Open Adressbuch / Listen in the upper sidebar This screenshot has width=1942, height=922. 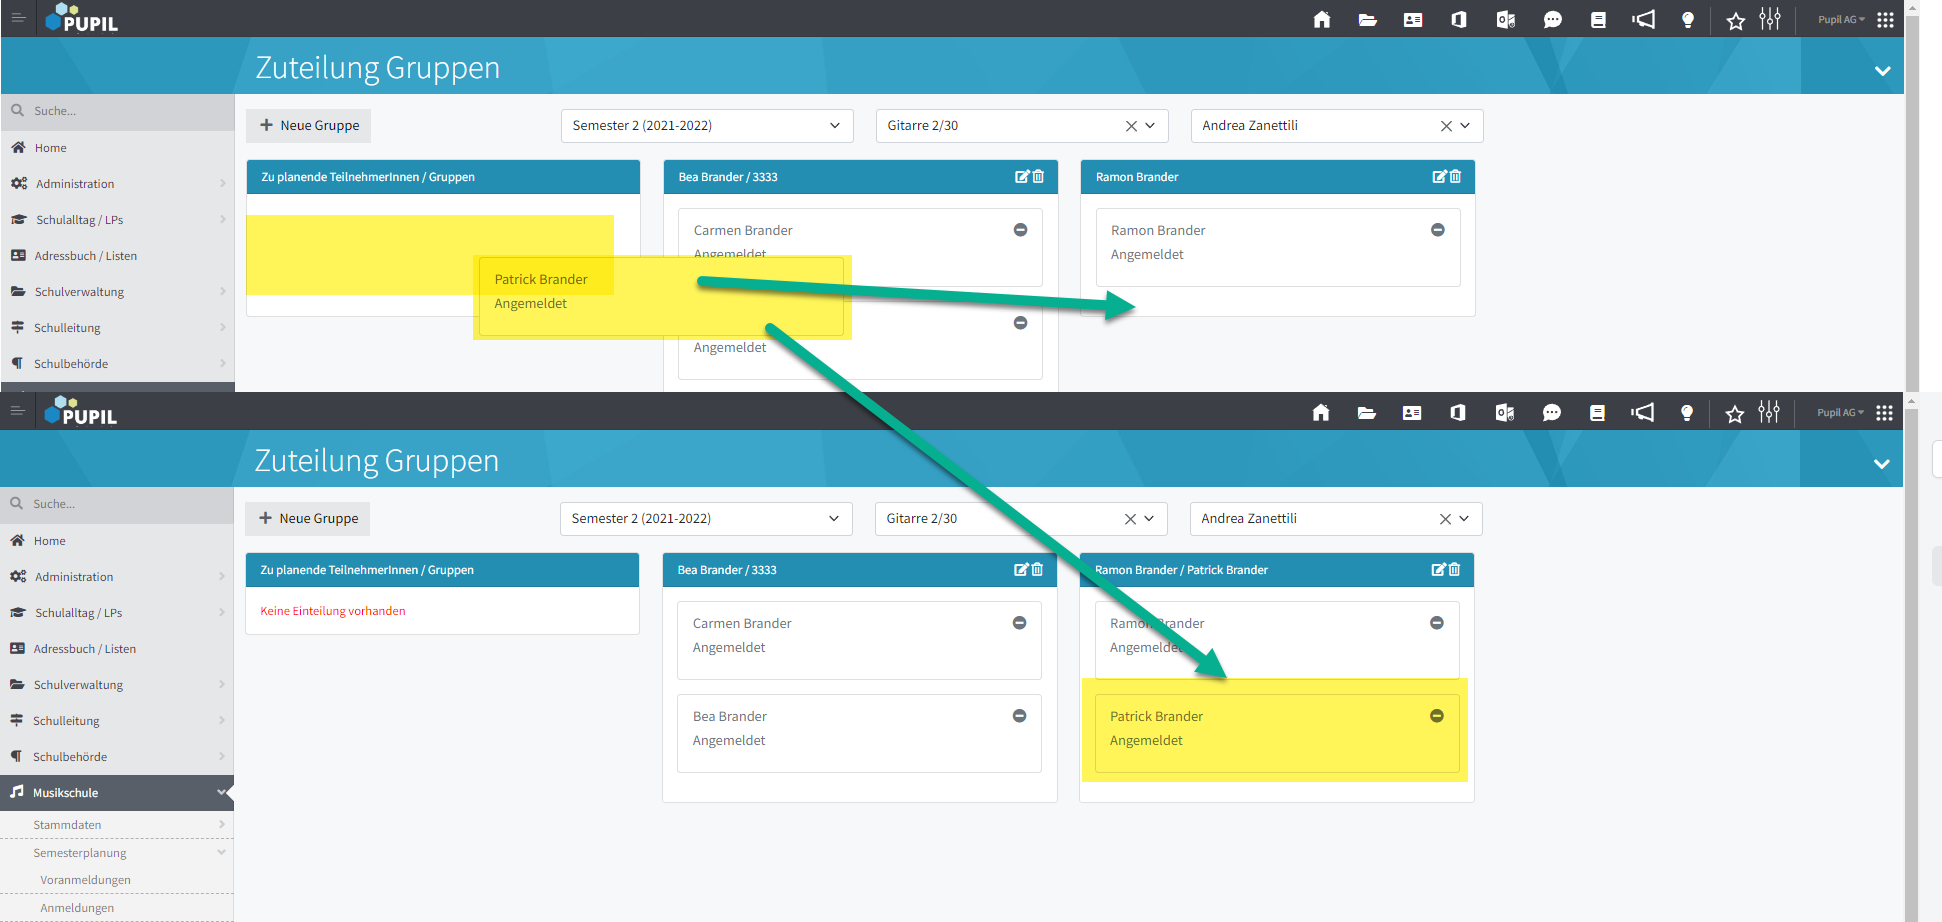click(118, 256)
